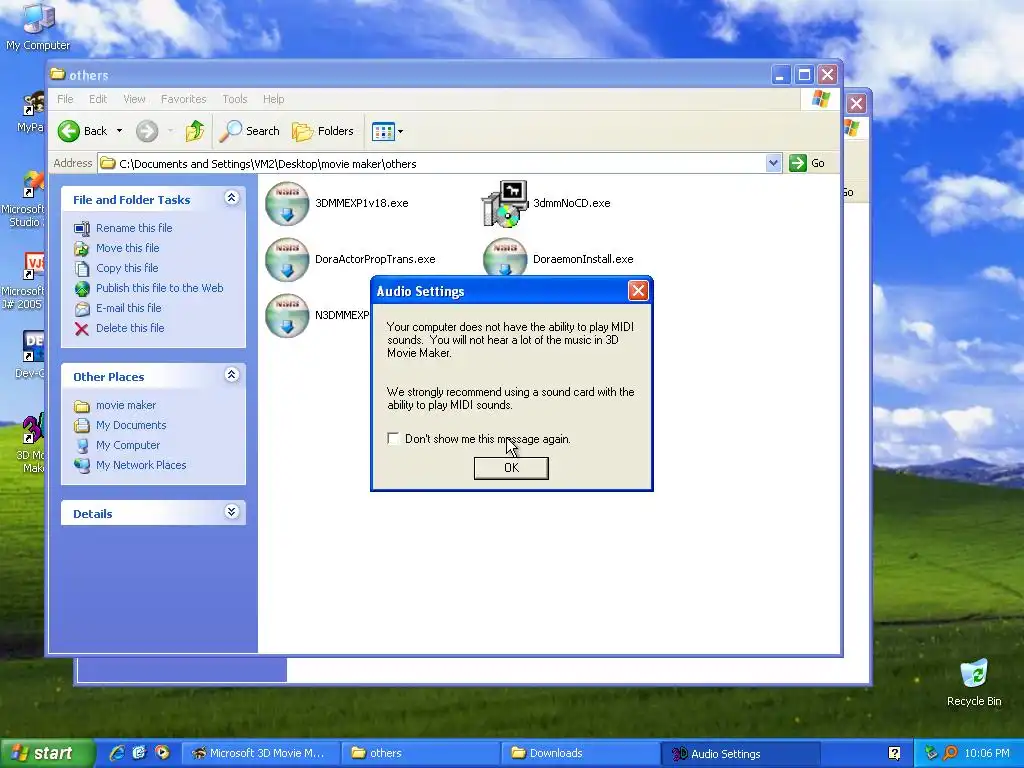The width and height of the screenshot is (1024, 768).
Task: Click Delete this file link
Action: coord(130,328)
